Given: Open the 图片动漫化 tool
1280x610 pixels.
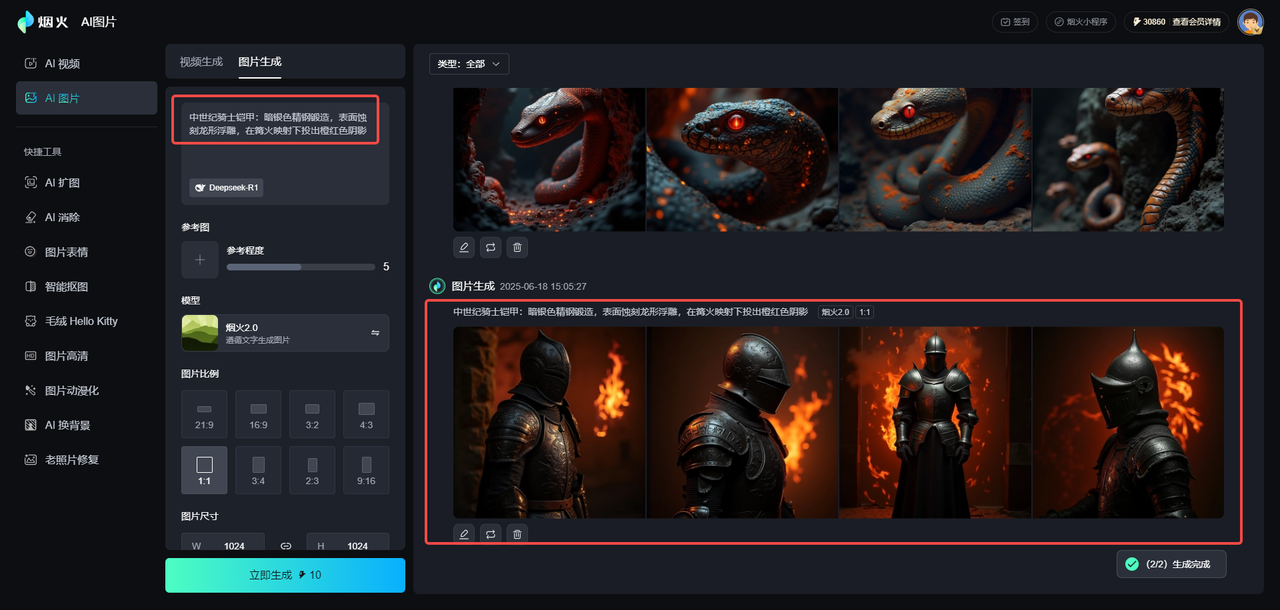Looking at the screenshot, I should pos(86,390).
